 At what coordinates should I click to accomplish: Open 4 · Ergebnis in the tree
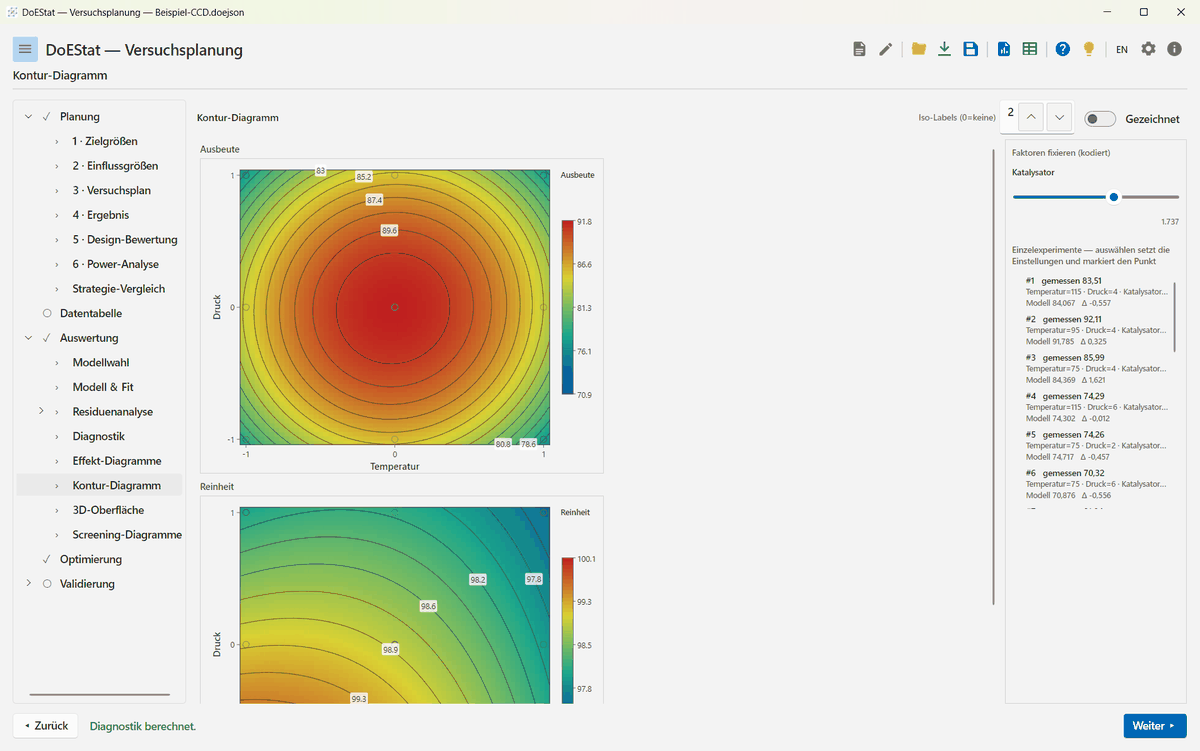(100, 215)
